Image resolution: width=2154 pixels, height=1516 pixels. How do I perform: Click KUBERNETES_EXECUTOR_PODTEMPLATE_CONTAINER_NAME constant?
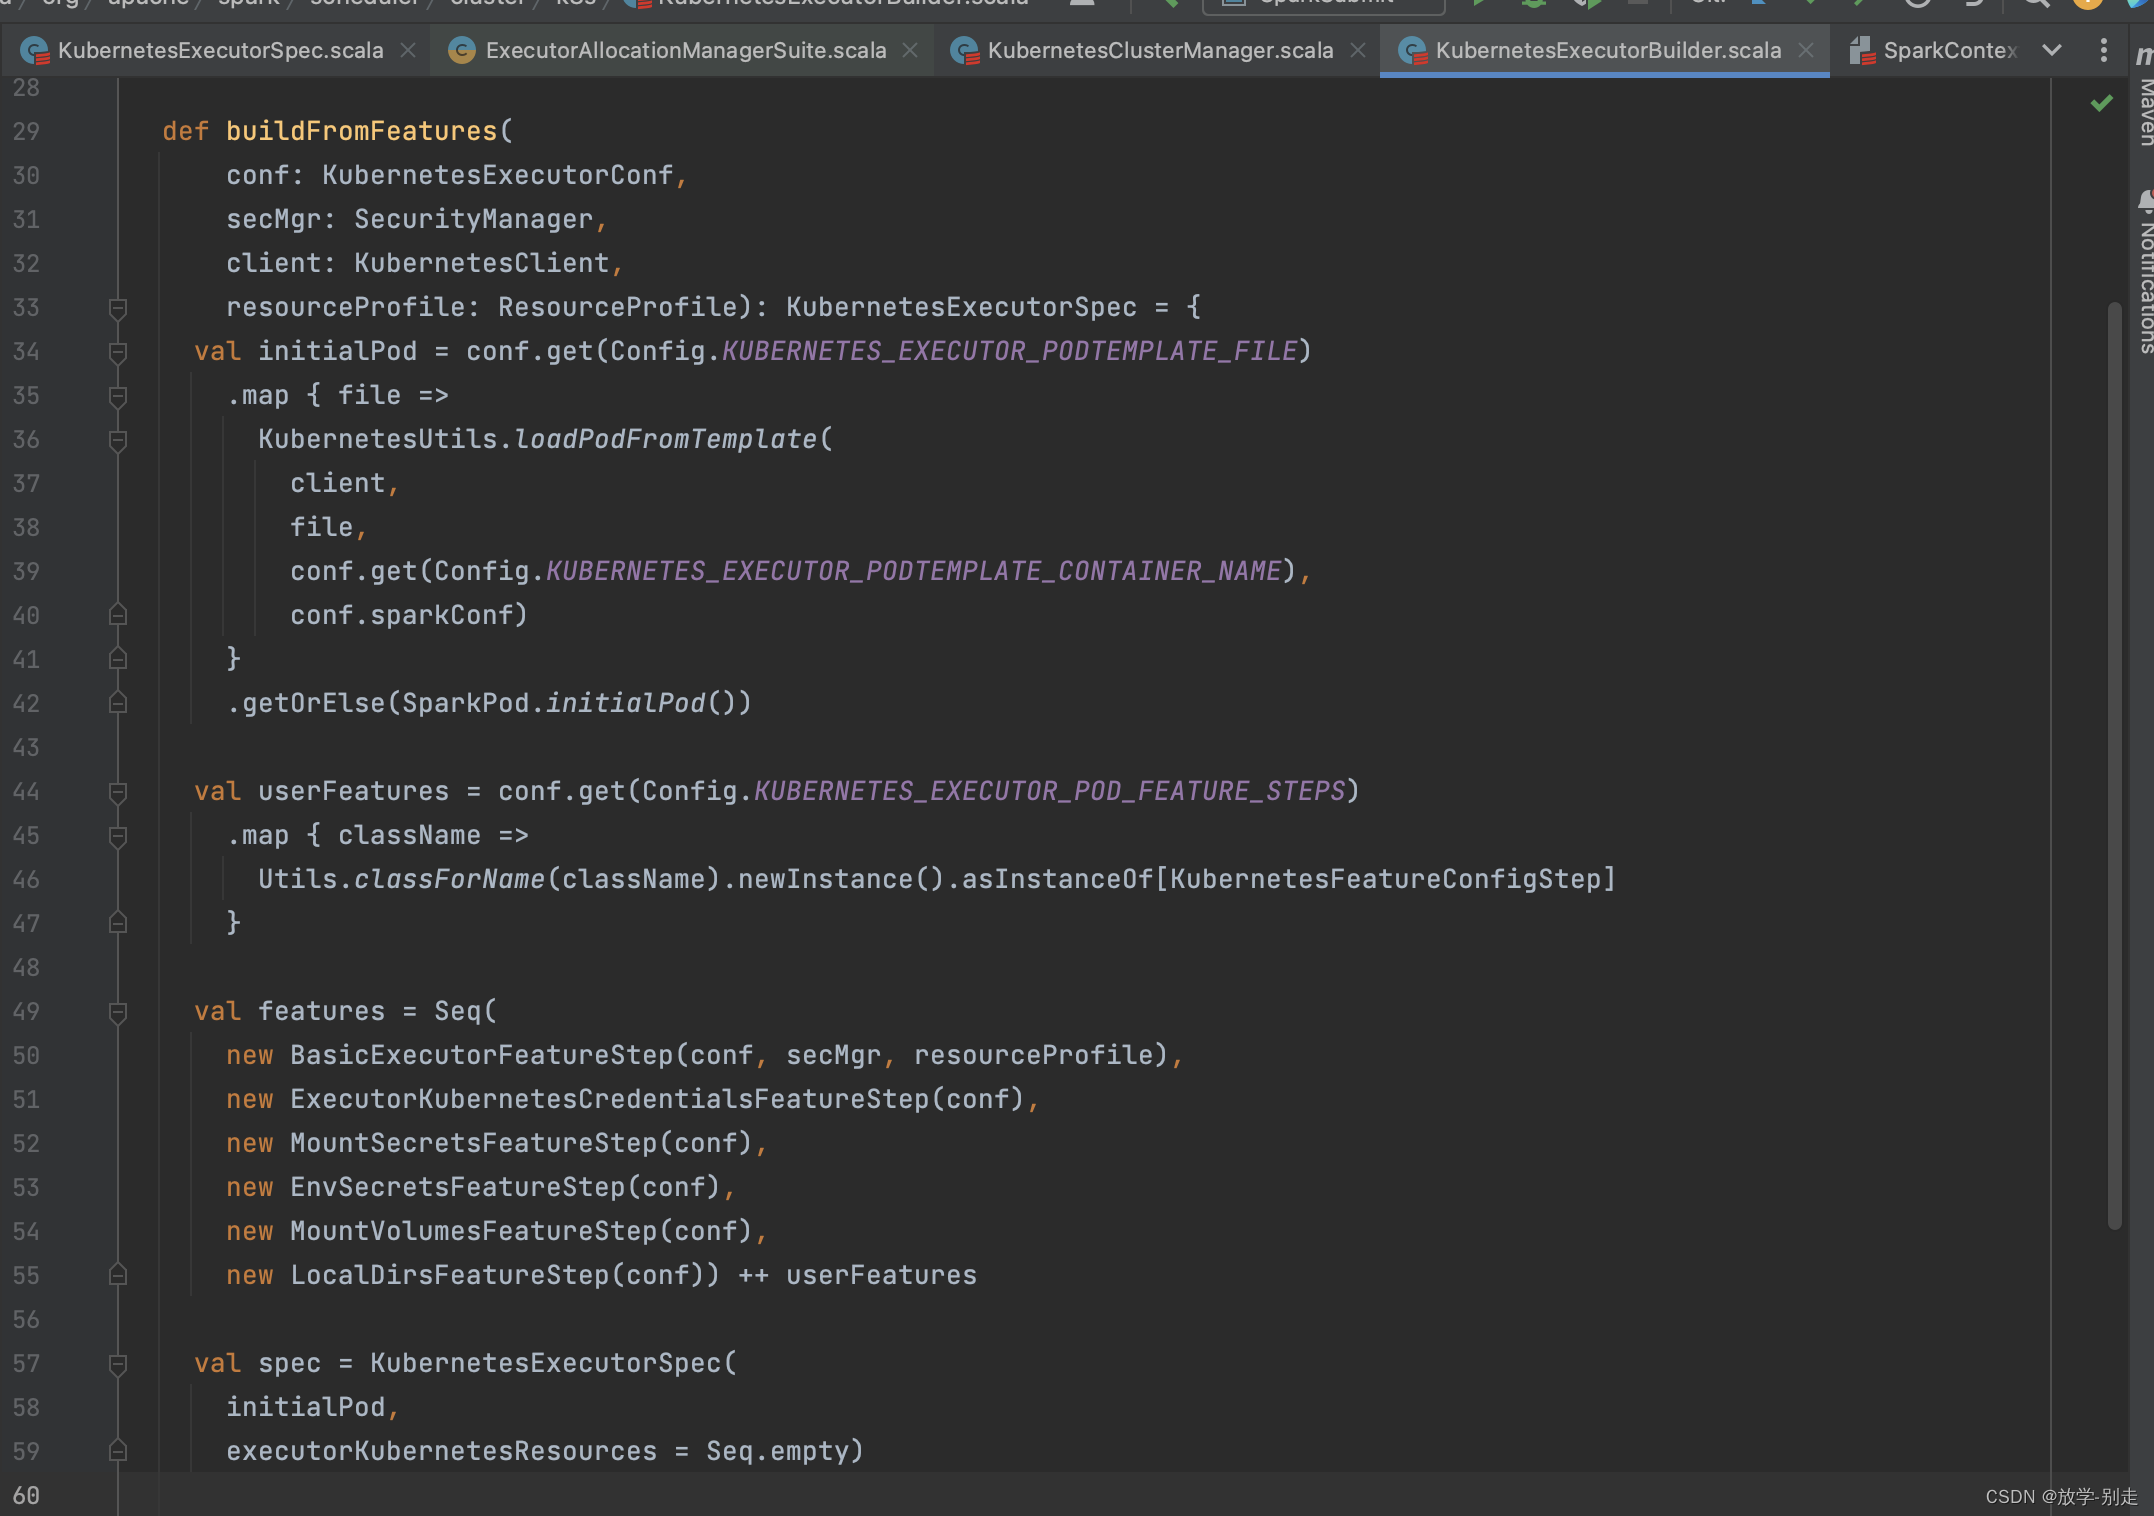(913, 571)
